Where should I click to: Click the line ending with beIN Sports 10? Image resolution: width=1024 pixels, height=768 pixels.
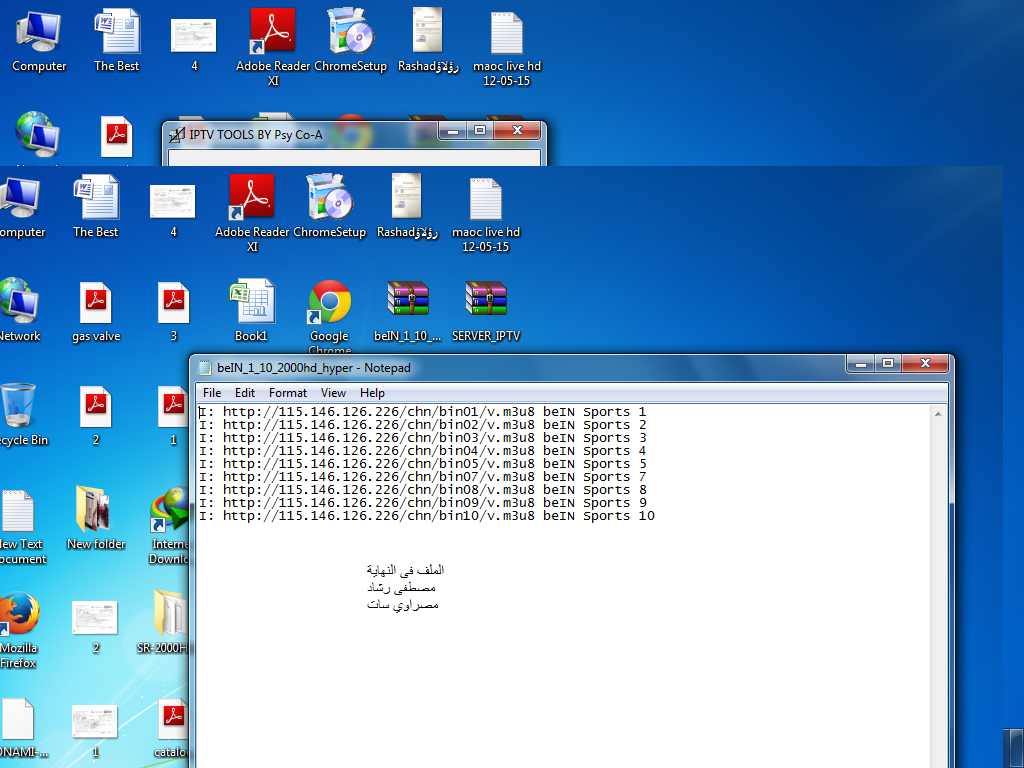click(426, 517)
